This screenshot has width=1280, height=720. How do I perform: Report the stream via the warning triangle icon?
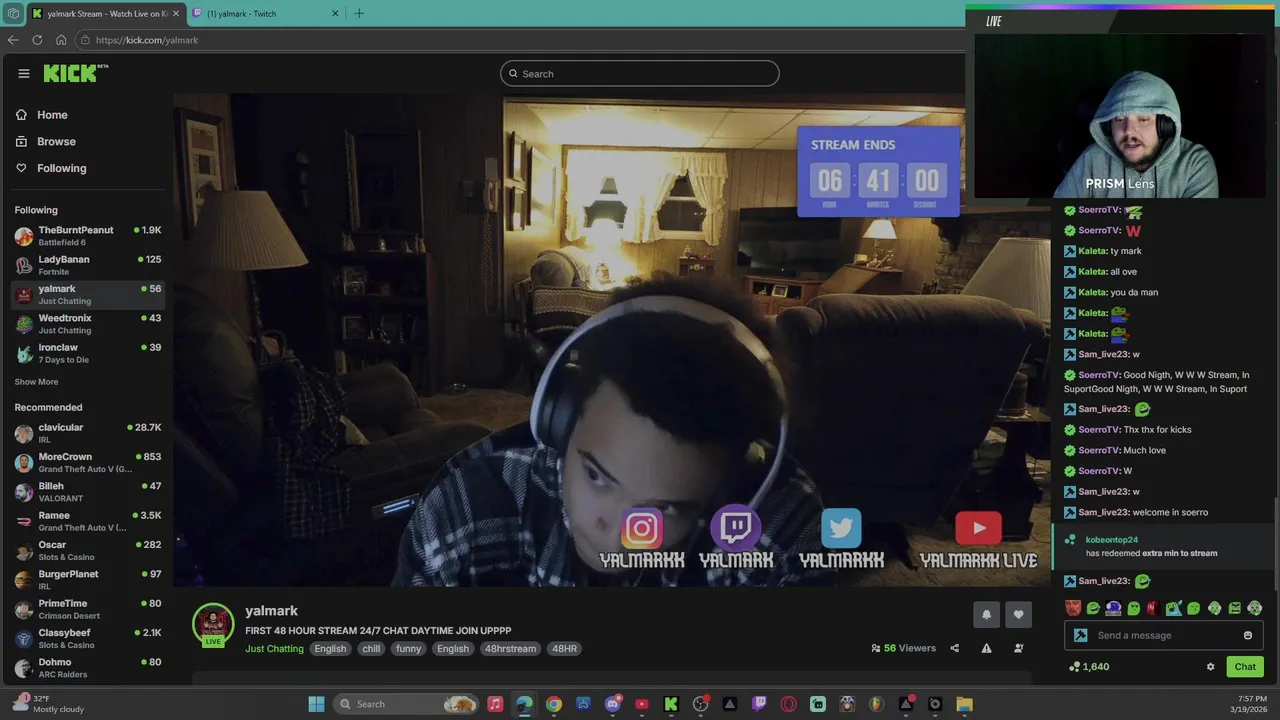tap(986, 648)
